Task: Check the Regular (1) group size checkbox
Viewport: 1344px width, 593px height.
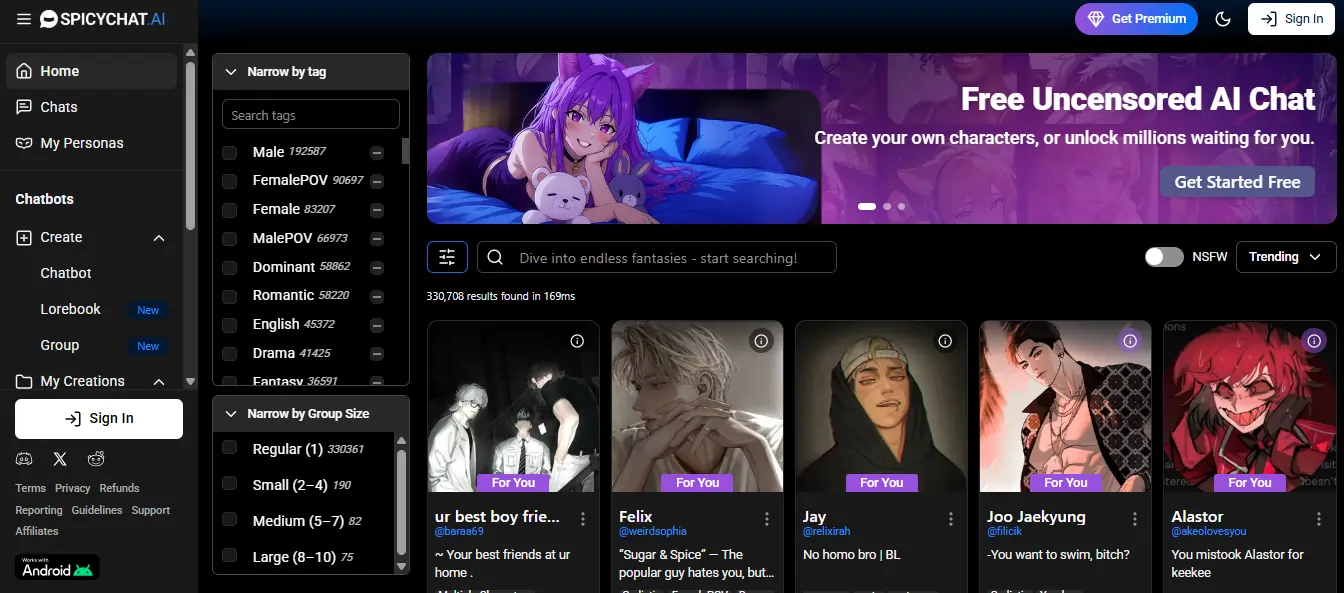Action: [x=230, y=449]
